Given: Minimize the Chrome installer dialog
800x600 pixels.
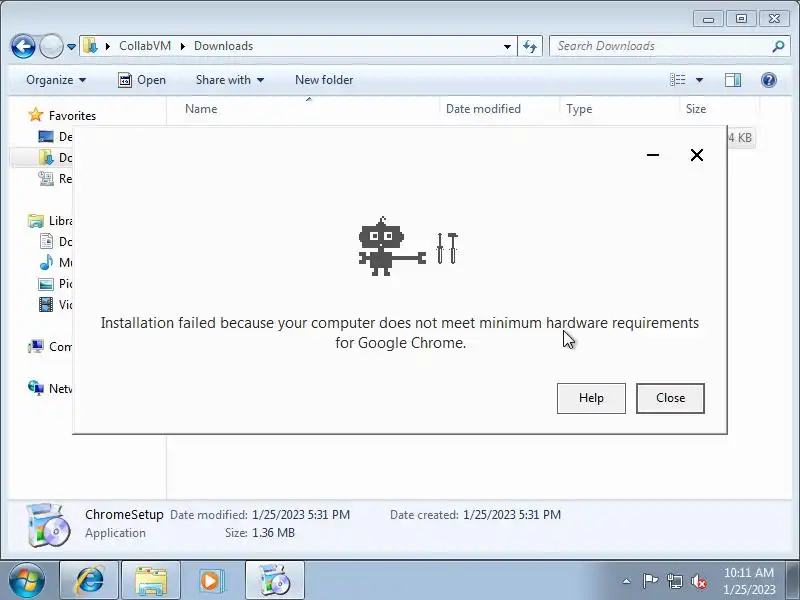Looking at the screenshot, I should 653,155.
